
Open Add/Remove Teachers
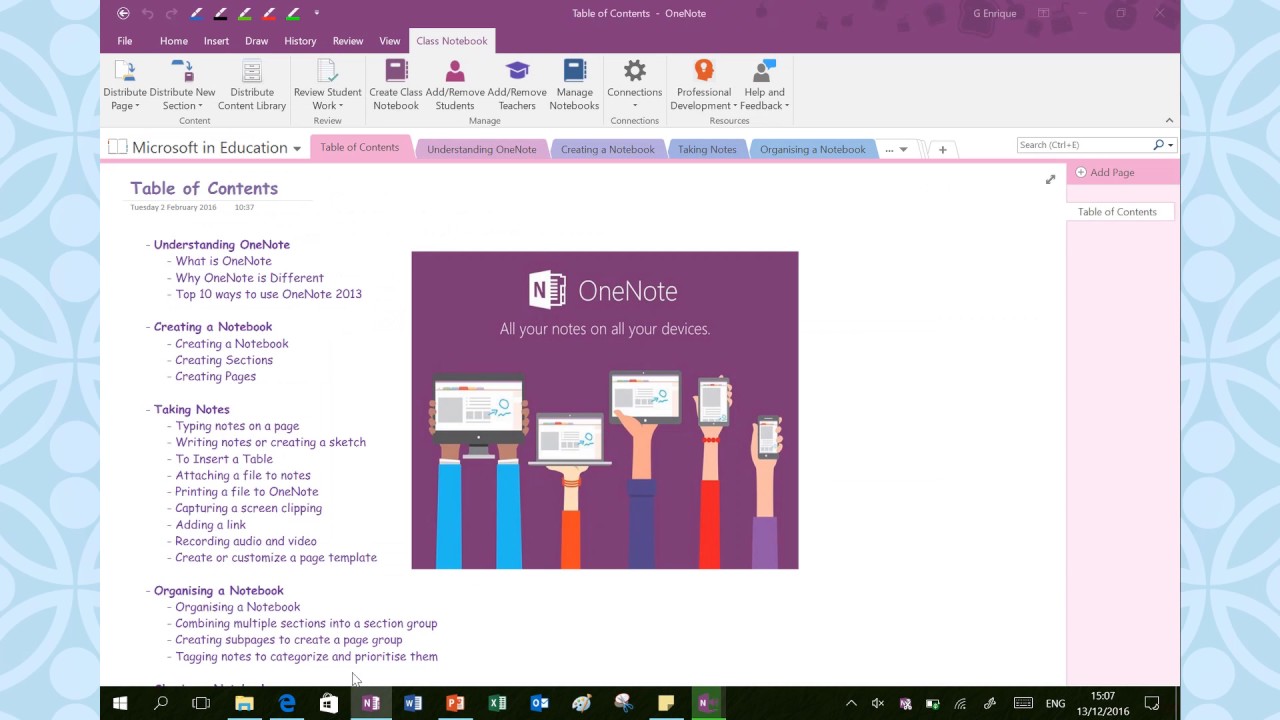[517, 85]
